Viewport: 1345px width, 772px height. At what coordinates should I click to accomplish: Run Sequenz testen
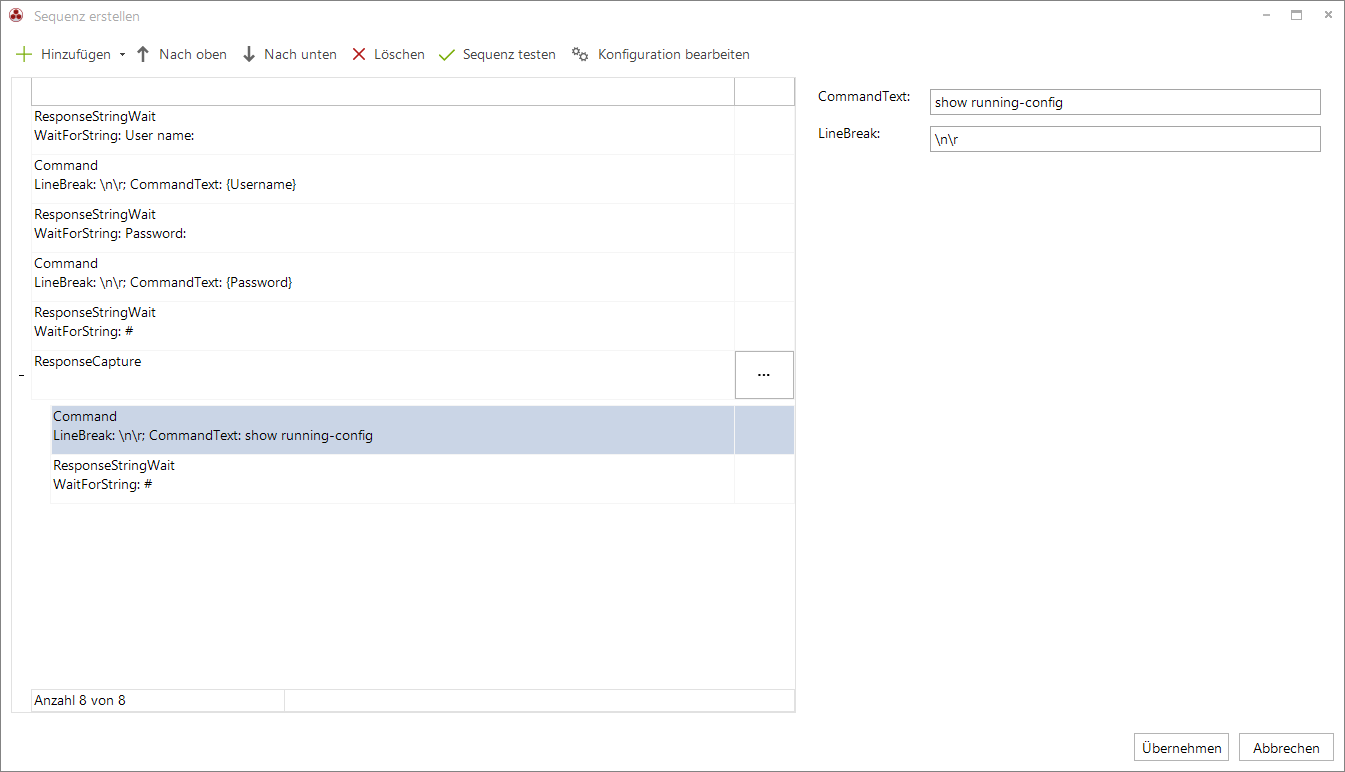(x=497, y=54)
